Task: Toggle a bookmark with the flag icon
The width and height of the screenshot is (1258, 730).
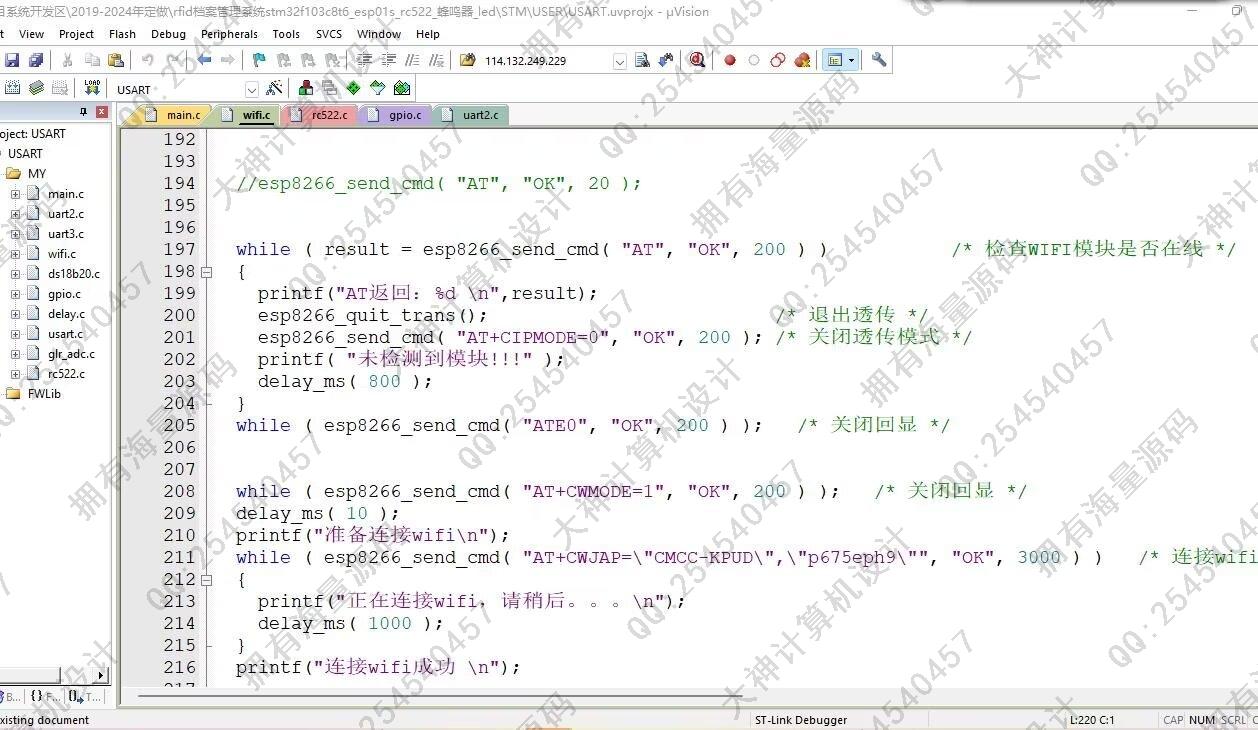Action: (x=259, y=60)
